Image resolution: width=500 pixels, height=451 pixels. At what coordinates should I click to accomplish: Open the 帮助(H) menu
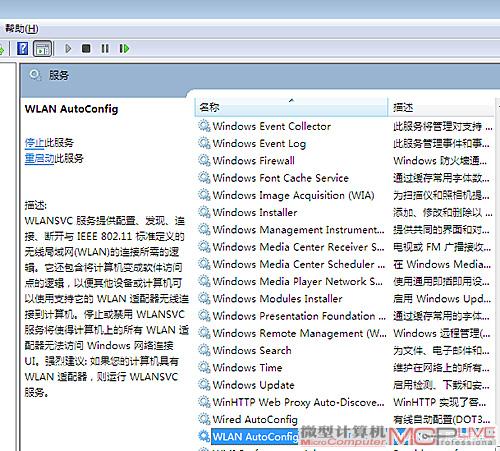tap(22, 29)
